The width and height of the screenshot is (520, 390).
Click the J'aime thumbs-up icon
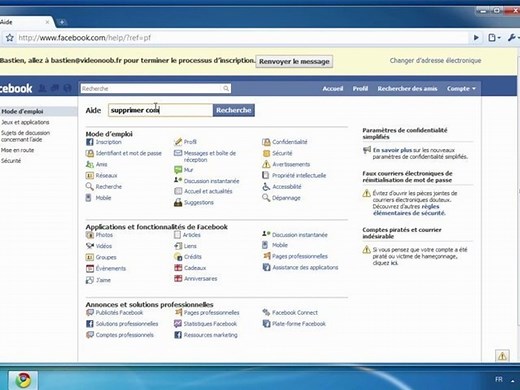(90, 280)
